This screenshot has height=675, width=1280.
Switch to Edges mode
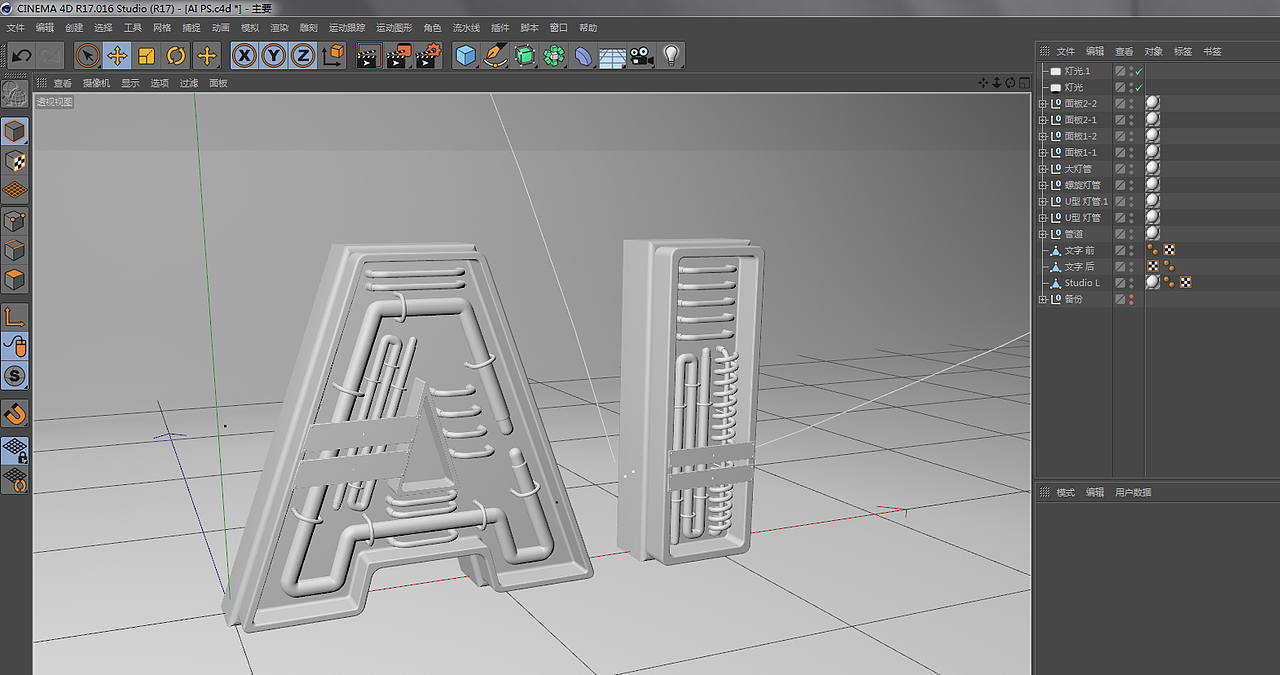pyautogui.click(x=15, y=250)
